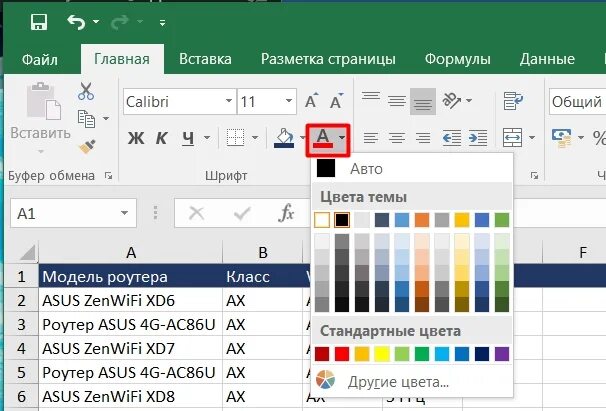
Task: Insert function with fx button
Action: pos(286,213)
